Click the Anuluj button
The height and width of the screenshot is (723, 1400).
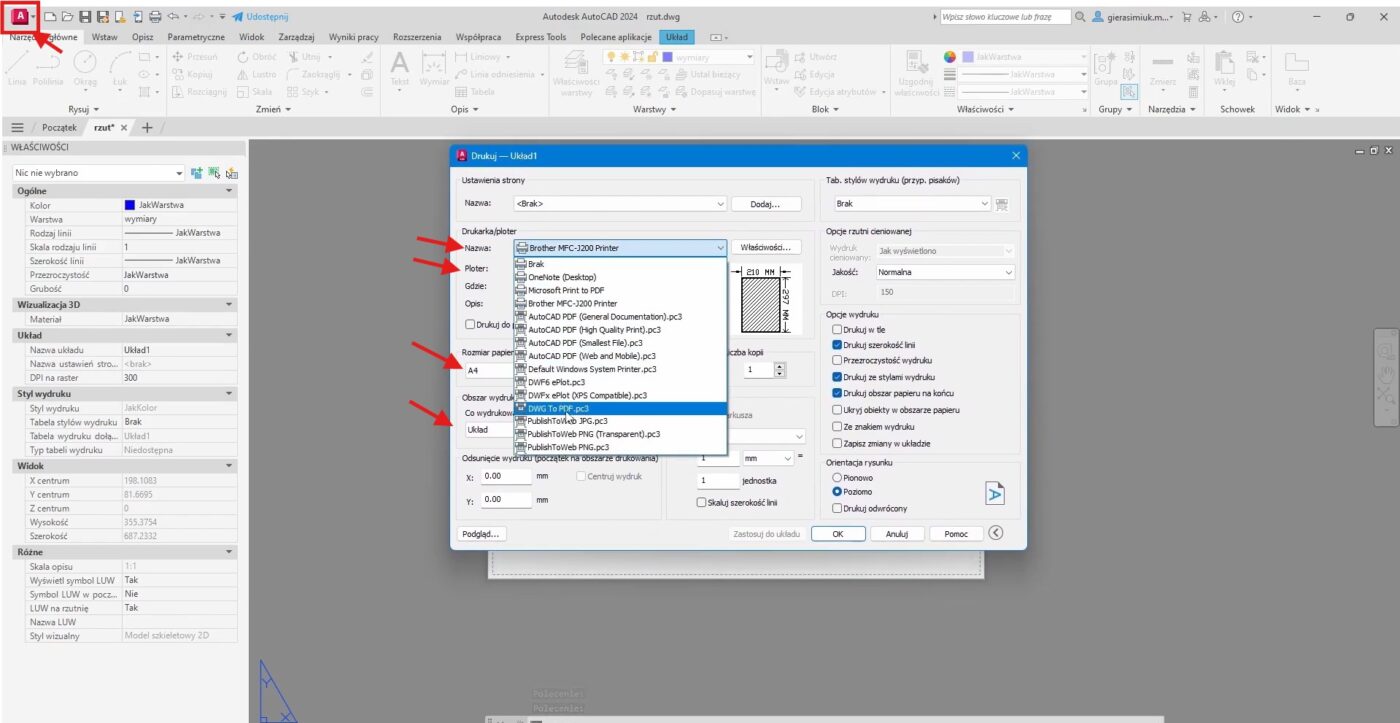point(897,534)
